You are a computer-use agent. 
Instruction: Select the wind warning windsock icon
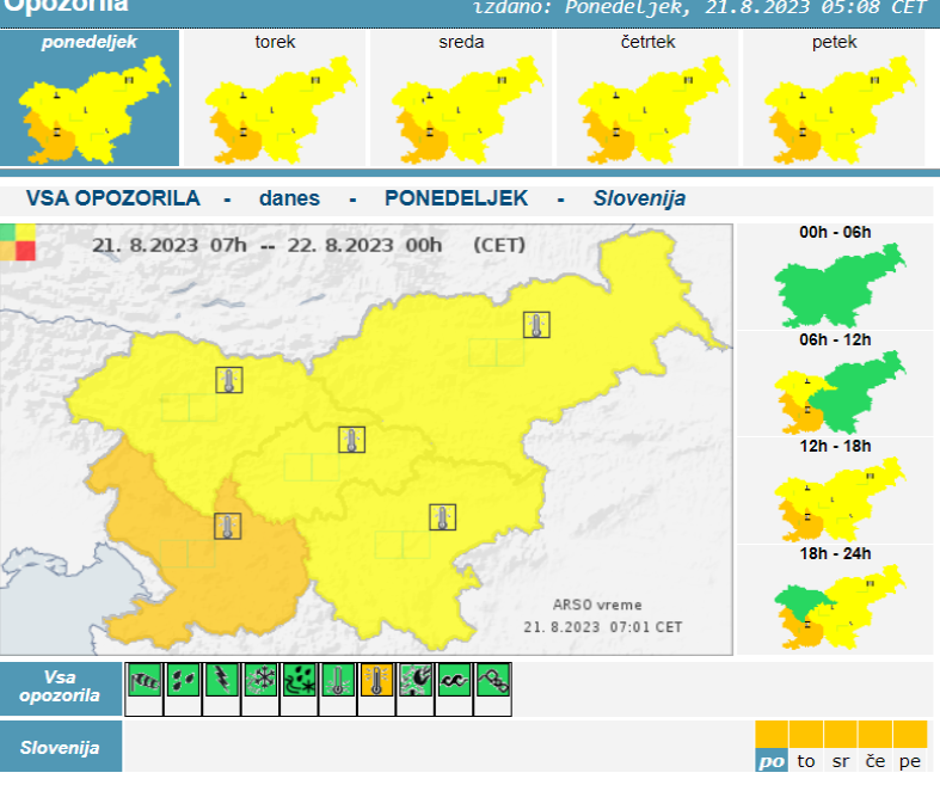pyautogui.click(x=144, y=681)
